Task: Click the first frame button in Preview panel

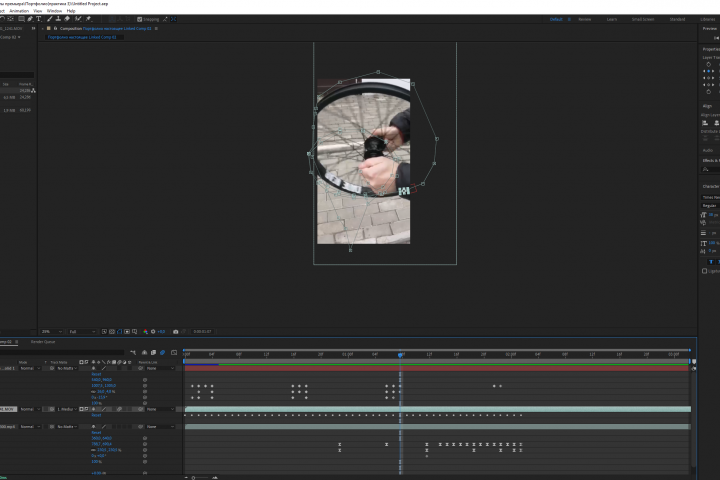Action: point(716,38)
